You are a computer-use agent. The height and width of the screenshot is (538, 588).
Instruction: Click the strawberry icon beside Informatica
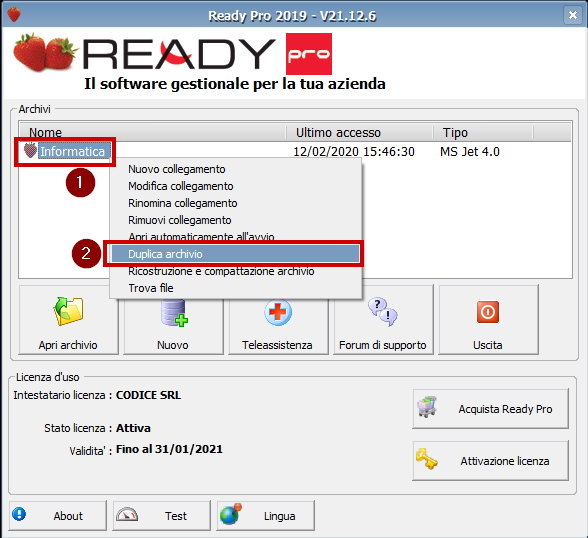pyautogui.click(x=30, y=151)
